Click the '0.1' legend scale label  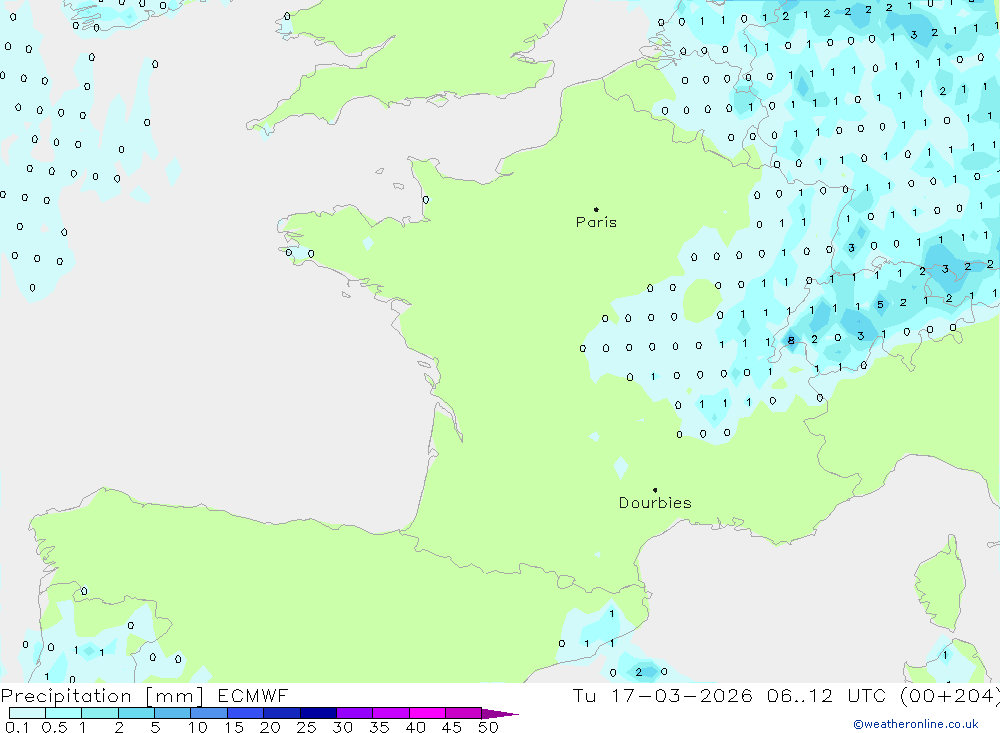17,727
